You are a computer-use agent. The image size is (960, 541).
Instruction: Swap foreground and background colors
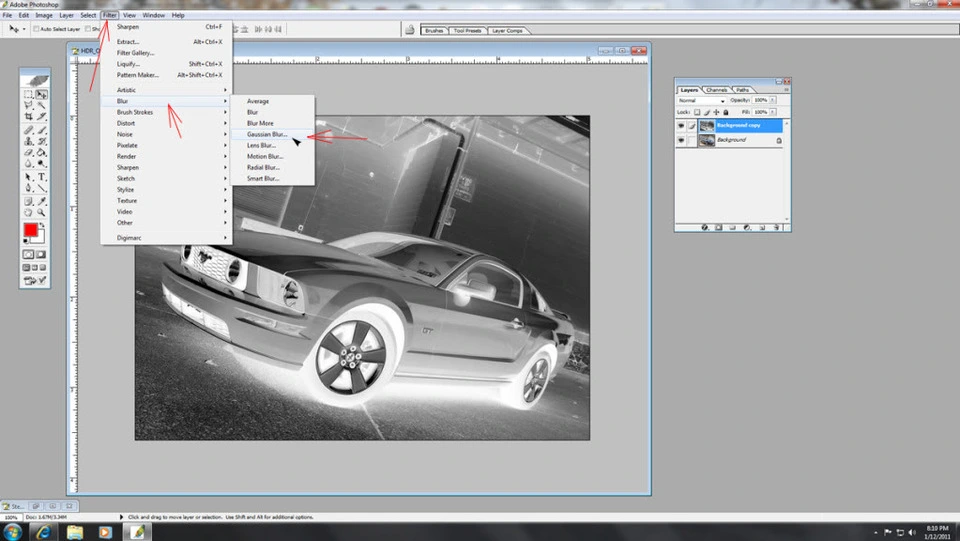pos(41,226)
